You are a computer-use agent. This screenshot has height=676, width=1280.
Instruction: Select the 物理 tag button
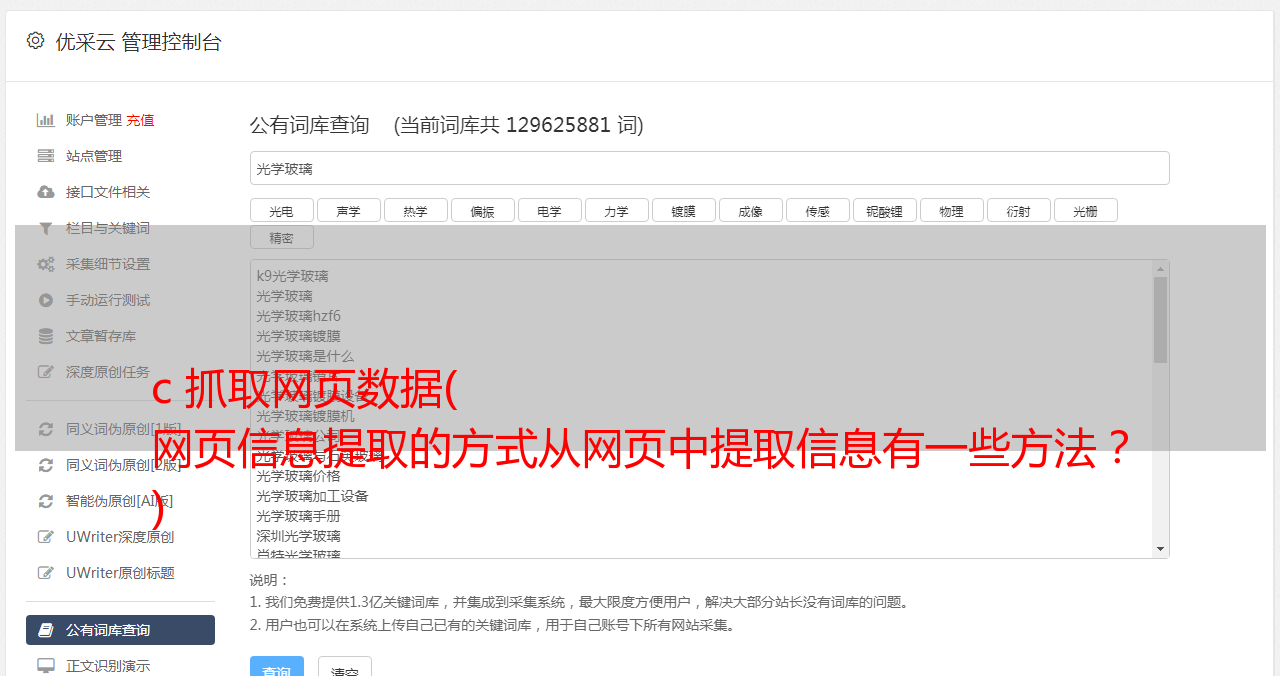point(951,210)
